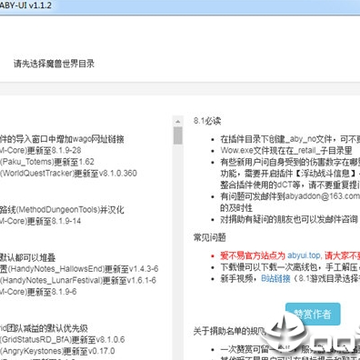Click the M-Core 8.1.9-6 update line
The image size is (360, 360).
[38, 292]
